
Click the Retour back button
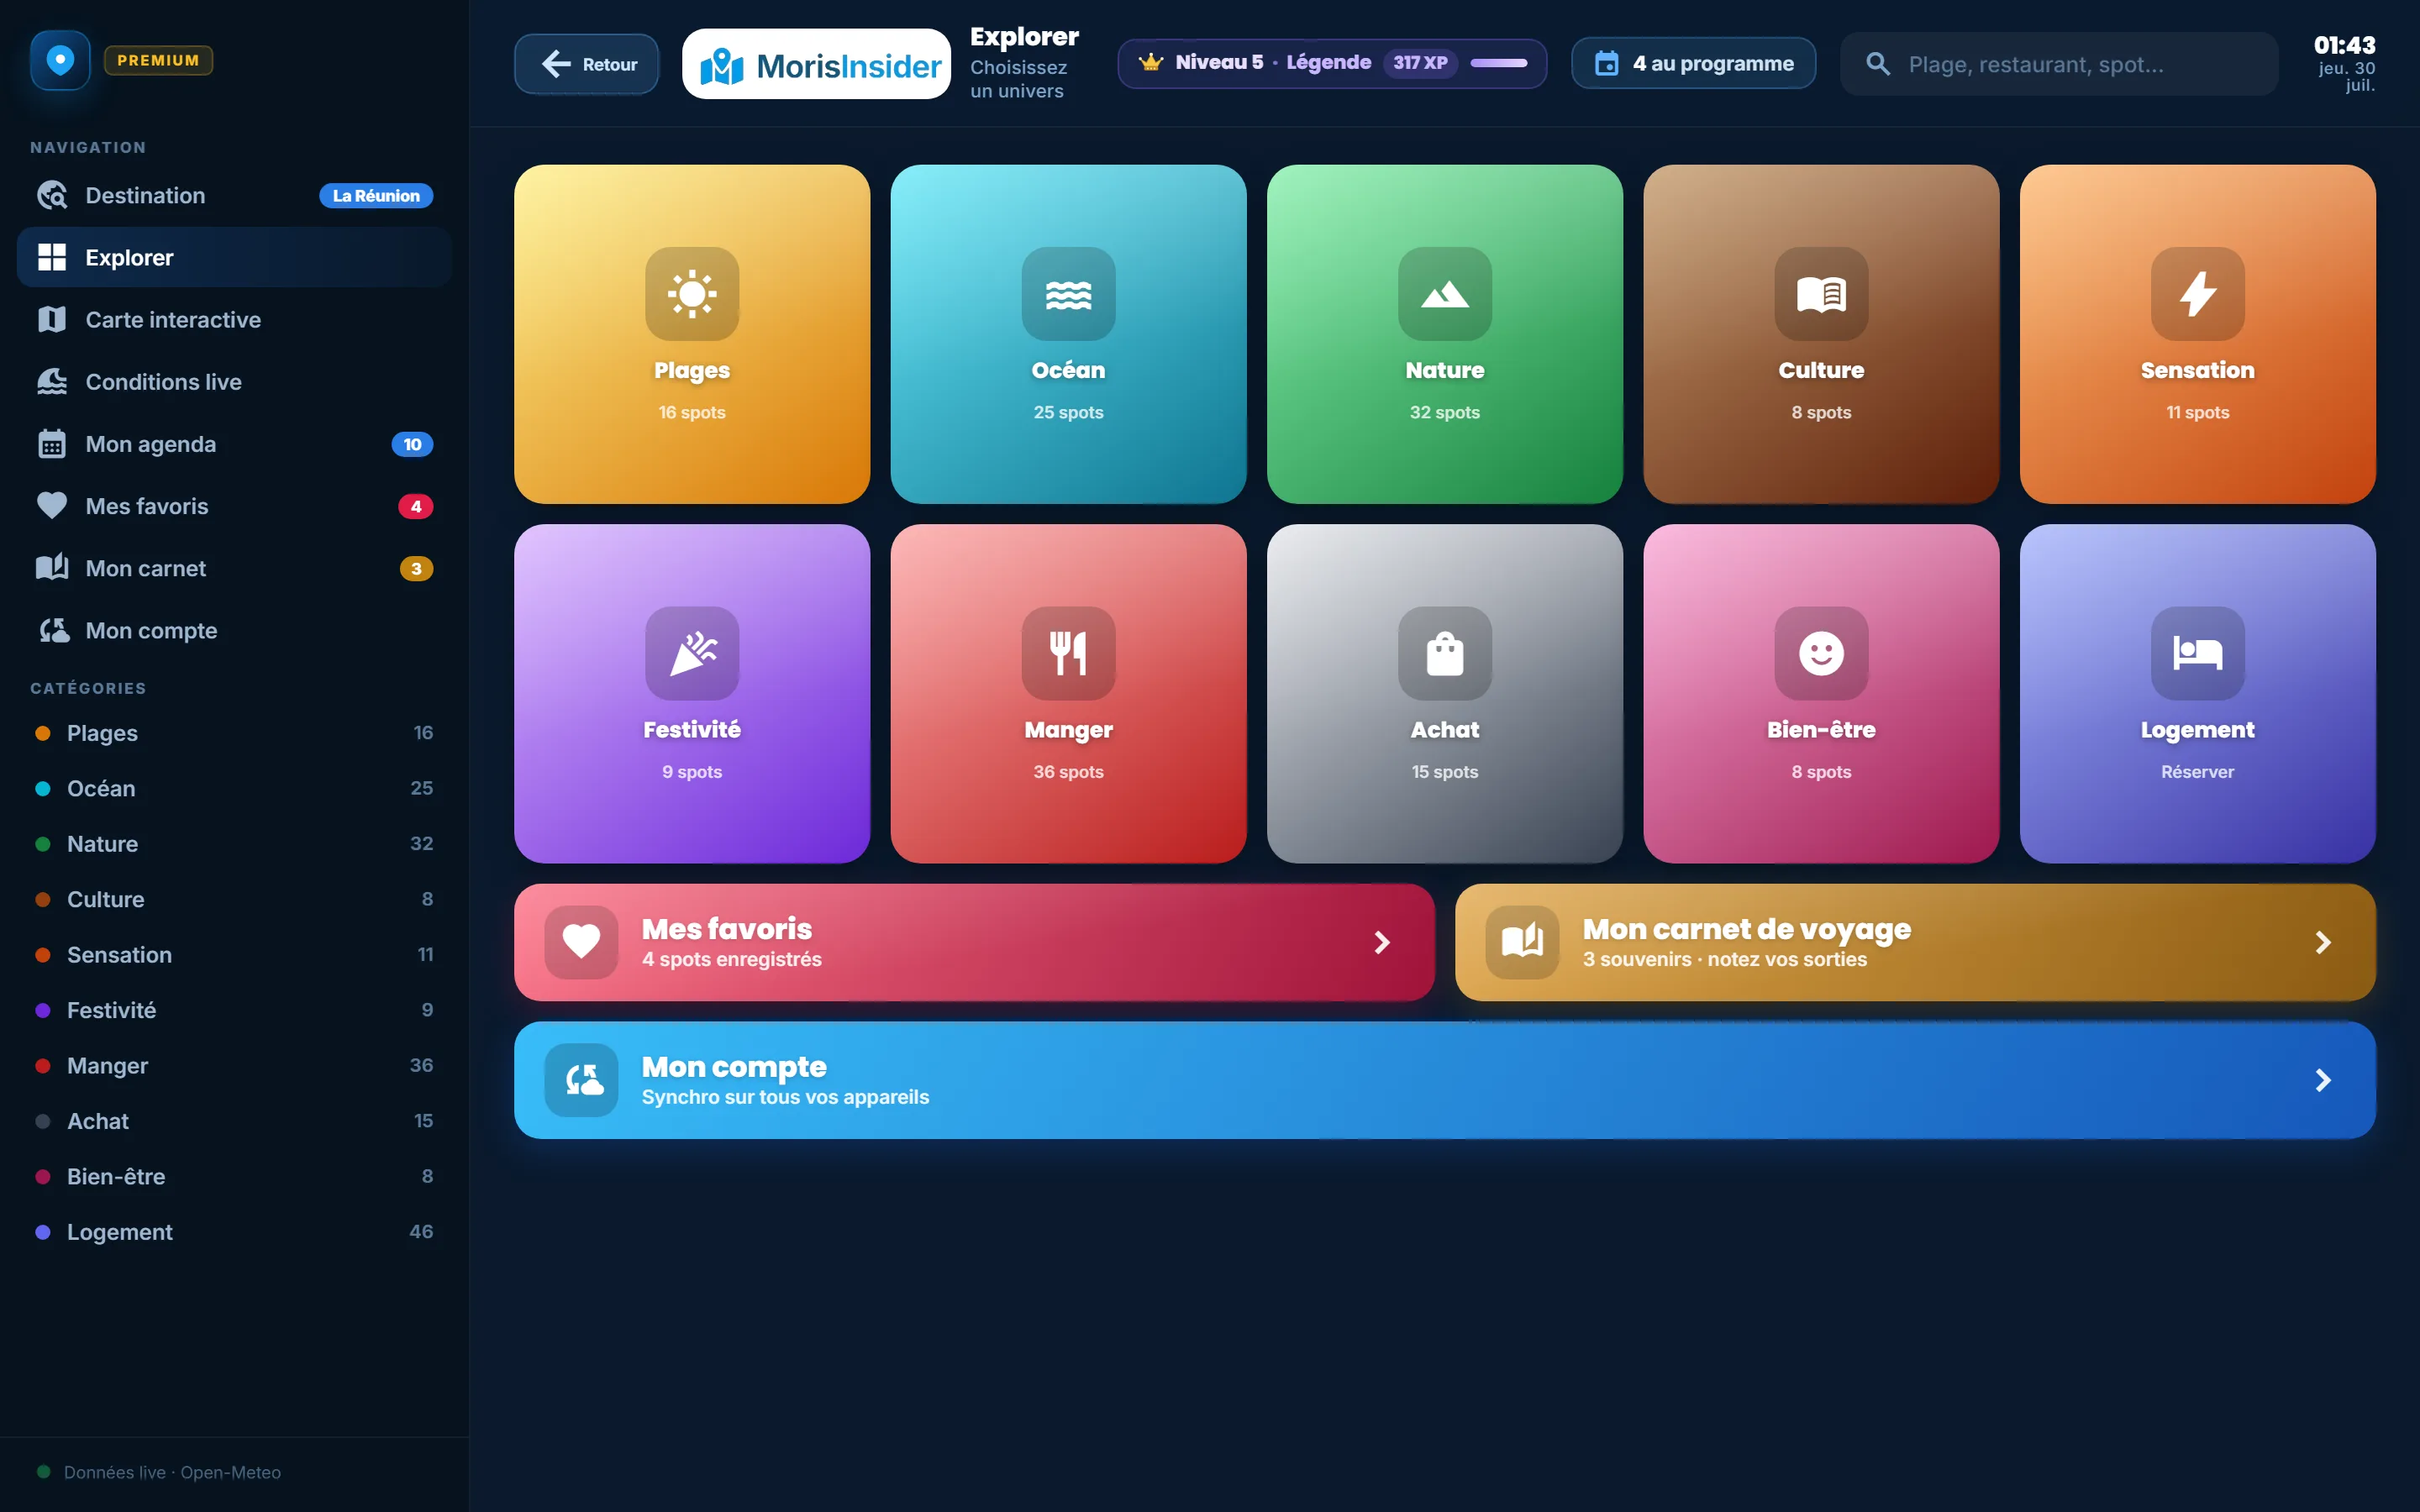point(586,64)
